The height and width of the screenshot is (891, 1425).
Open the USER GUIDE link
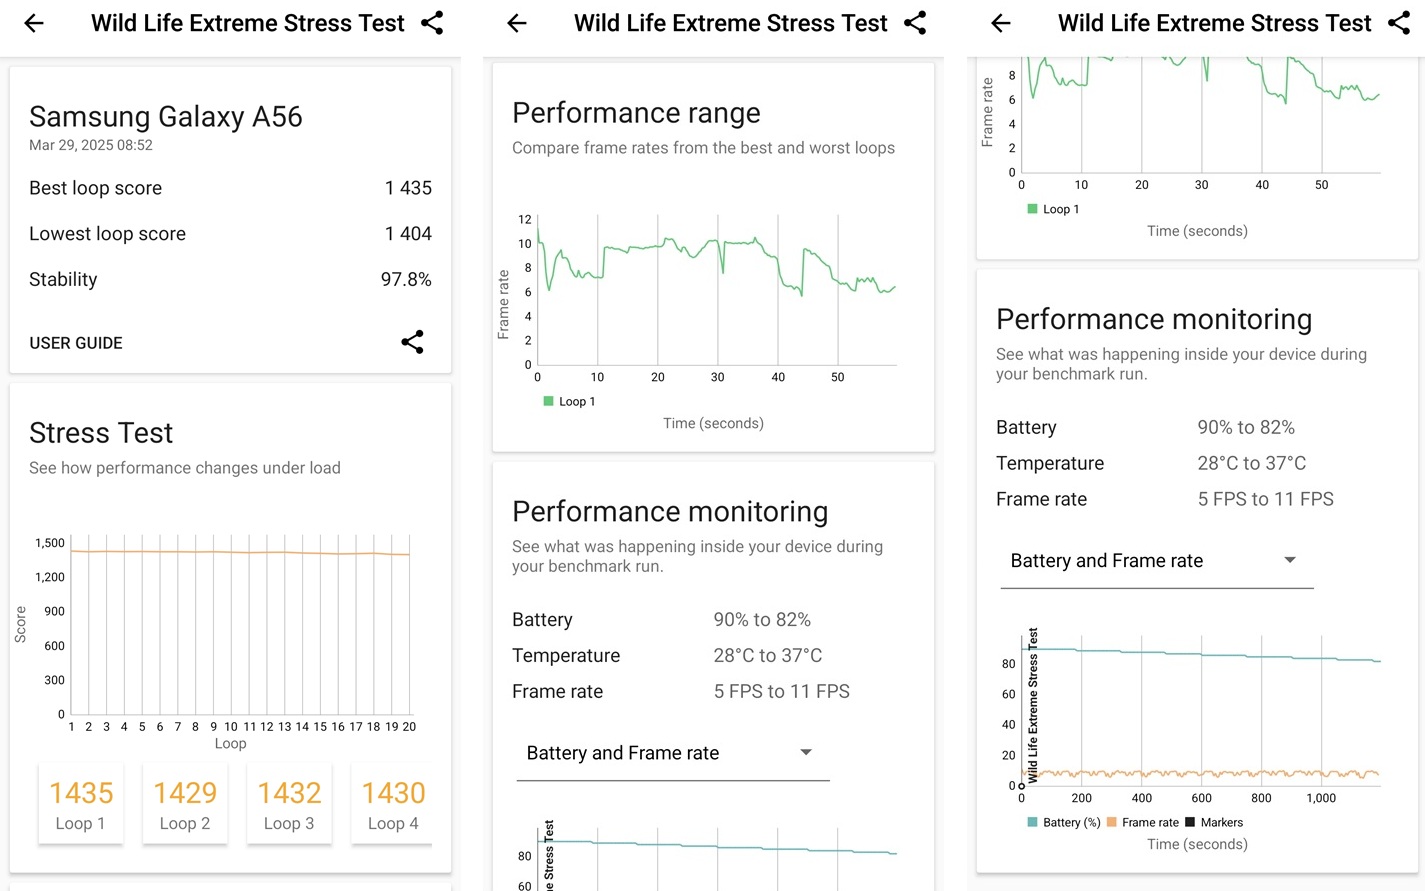[76, 343]
